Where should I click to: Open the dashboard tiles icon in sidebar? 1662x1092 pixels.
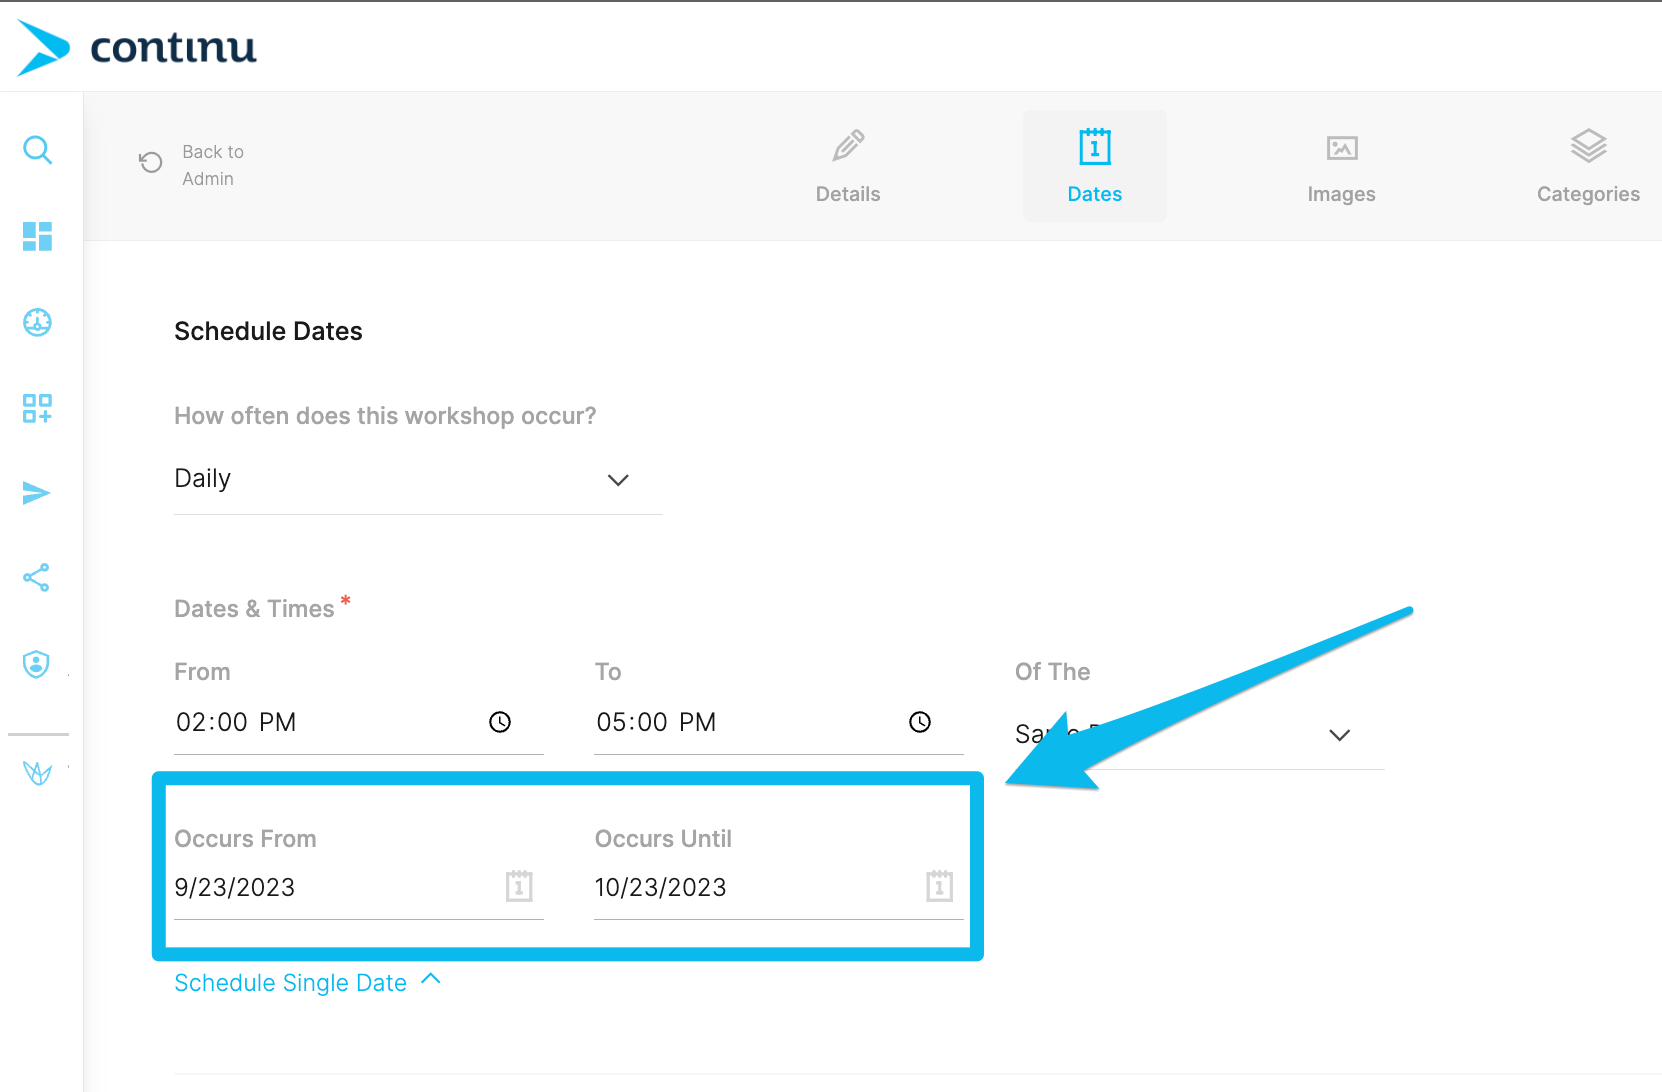coord(38,236)
